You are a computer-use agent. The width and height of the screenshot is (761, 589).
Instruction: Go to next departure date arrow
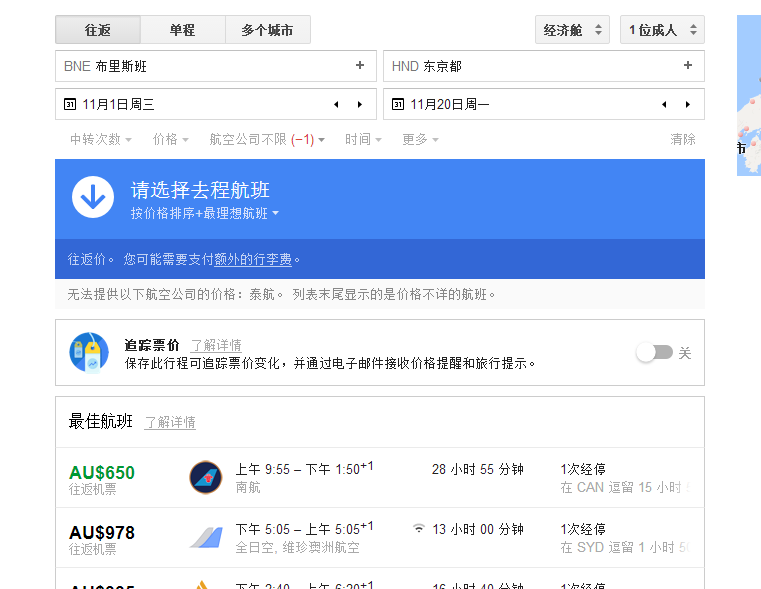point(360,104)
